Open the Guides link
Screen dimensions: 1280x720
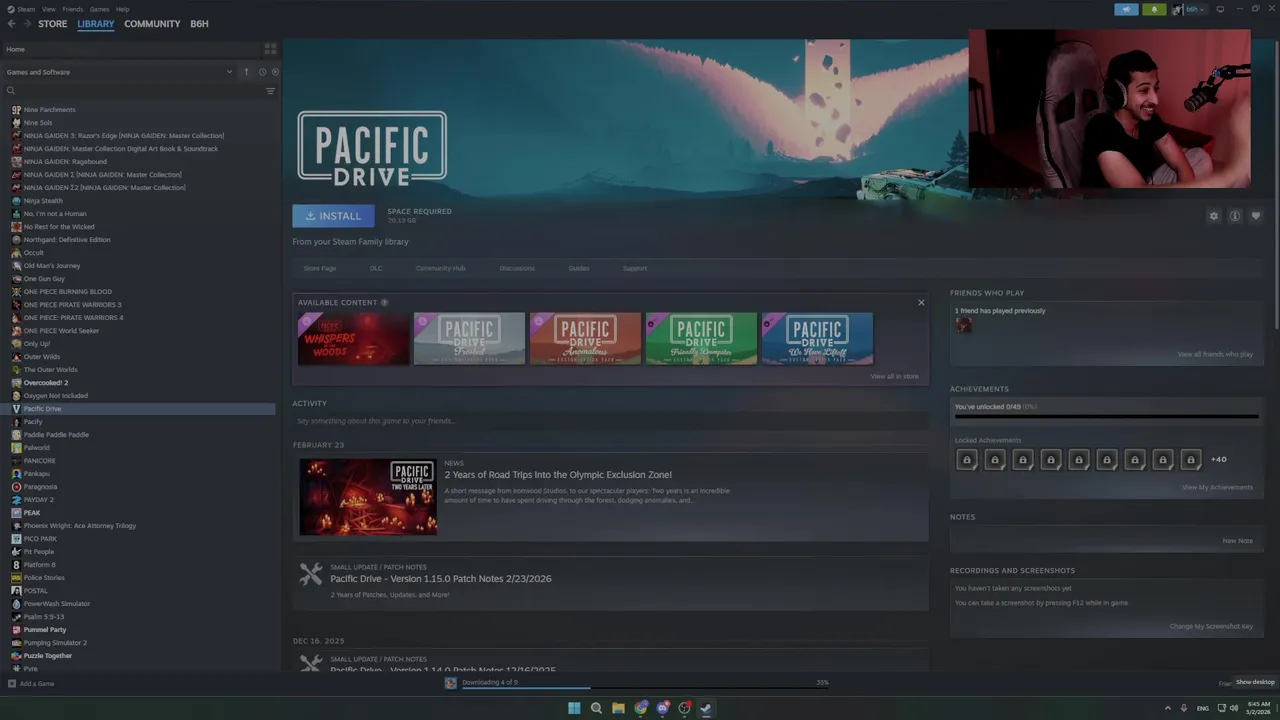click(x=579, y=268)
